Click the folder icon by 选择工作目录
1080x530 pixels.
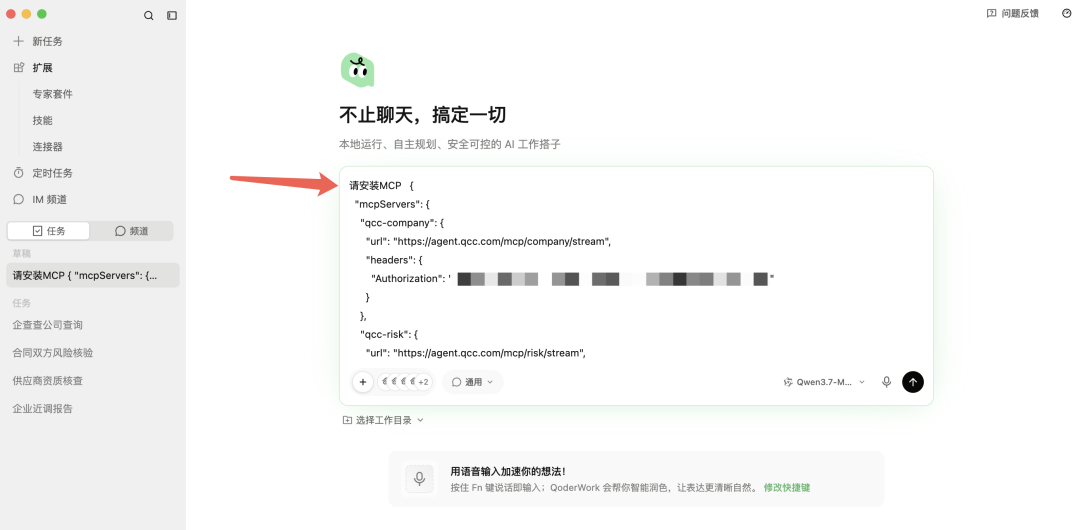click(347, 420)
